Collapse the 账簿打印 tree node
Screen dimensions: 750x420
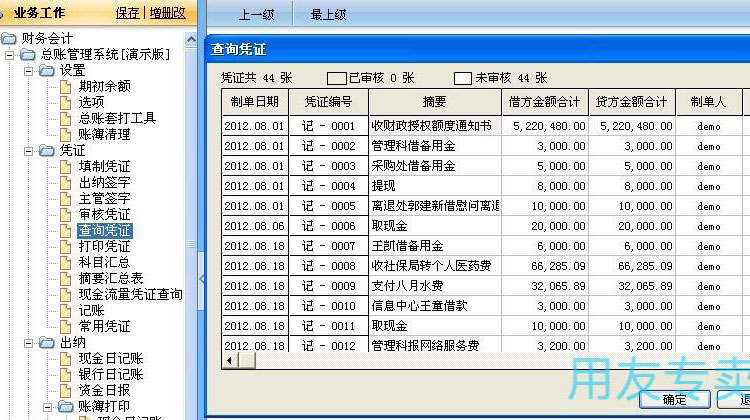tap(47, 408)
